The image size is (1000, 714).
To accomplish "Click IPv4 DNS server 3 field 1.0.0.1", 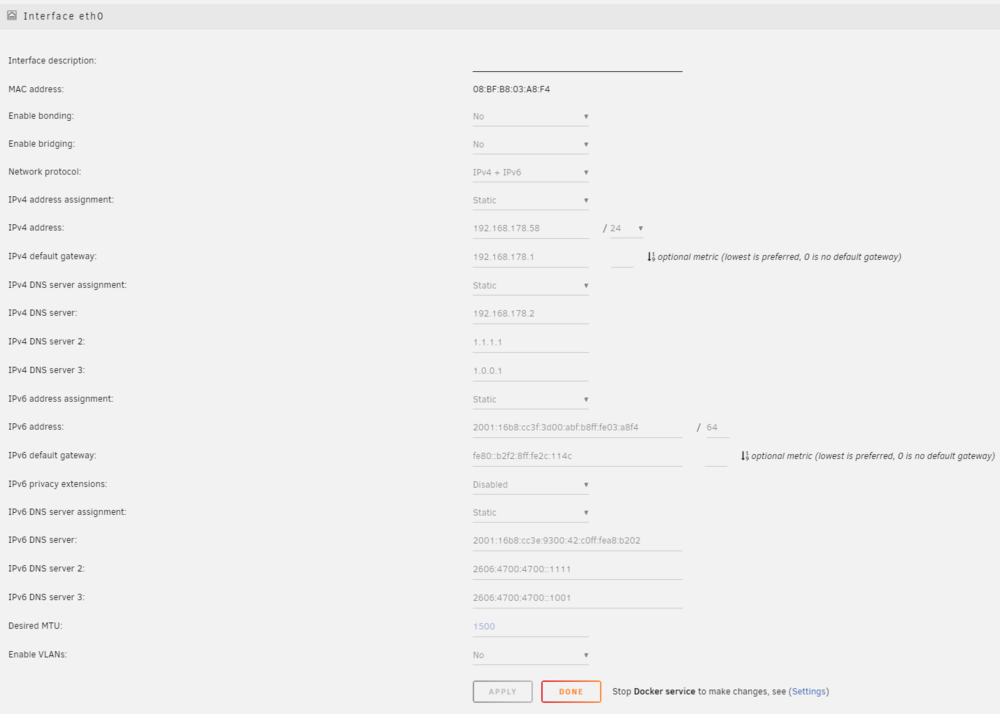I will (x=531, y=372).
